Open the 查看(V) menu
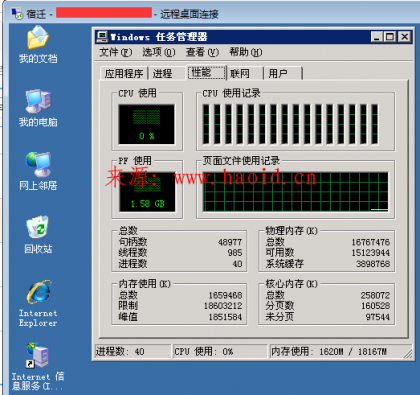The image size is (420, 395). tap(202, 52)
